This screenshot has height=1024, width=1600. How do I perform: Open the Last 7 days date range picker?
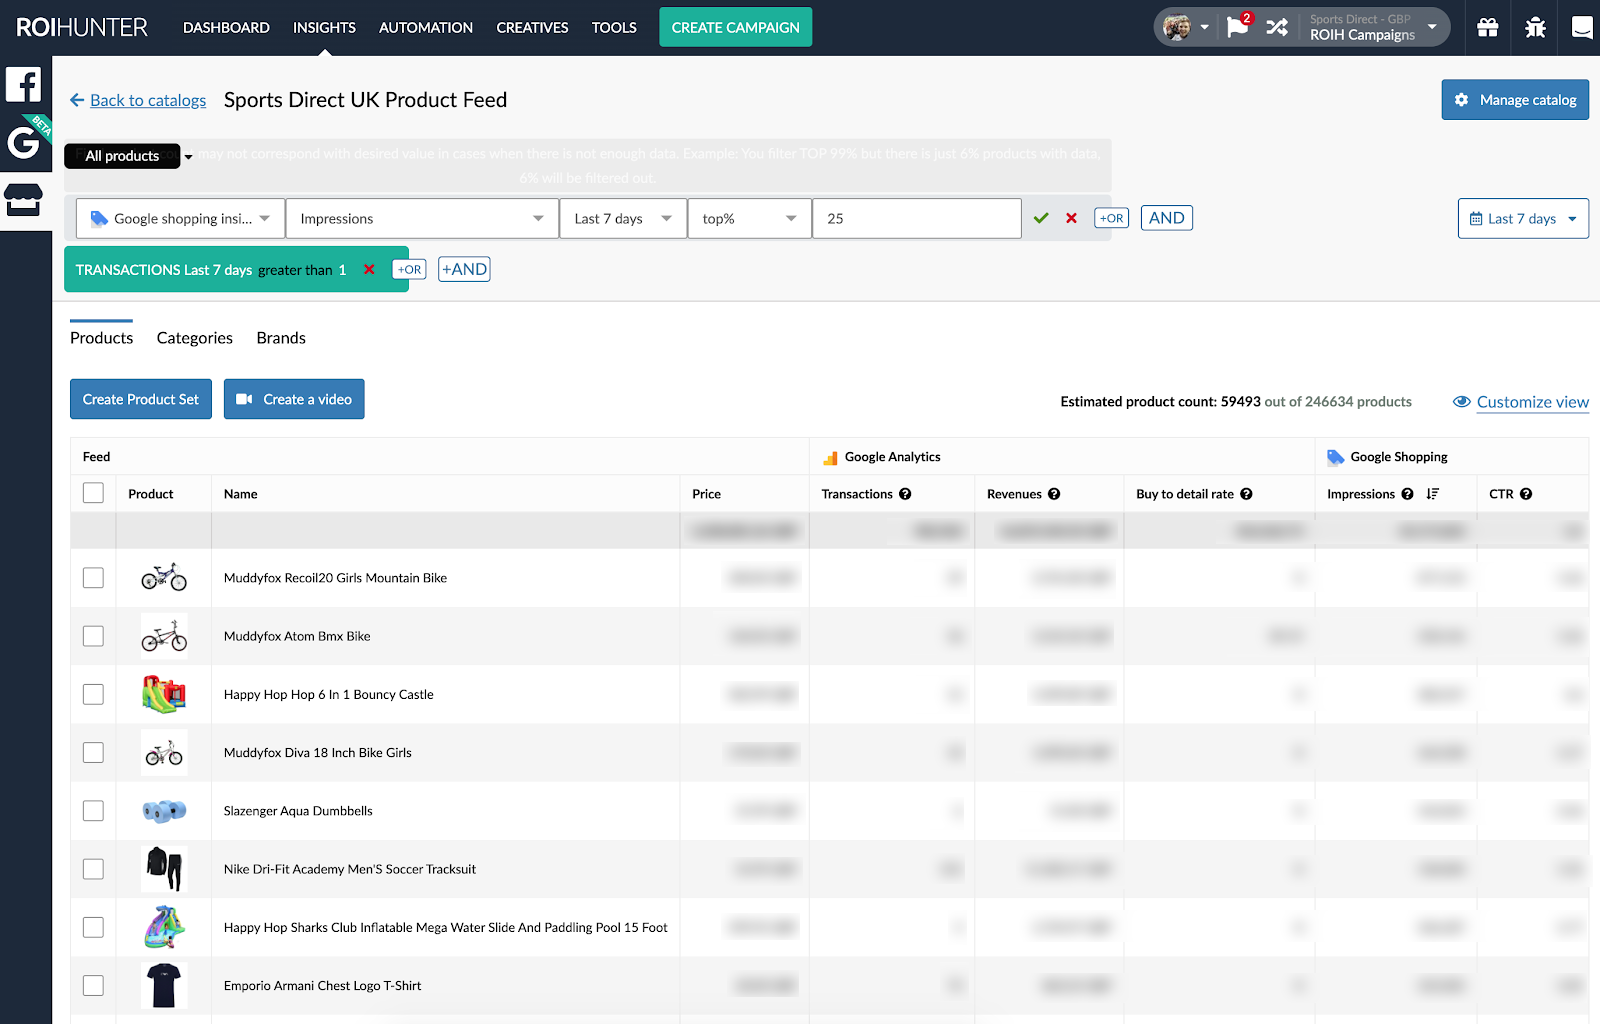1522,219
